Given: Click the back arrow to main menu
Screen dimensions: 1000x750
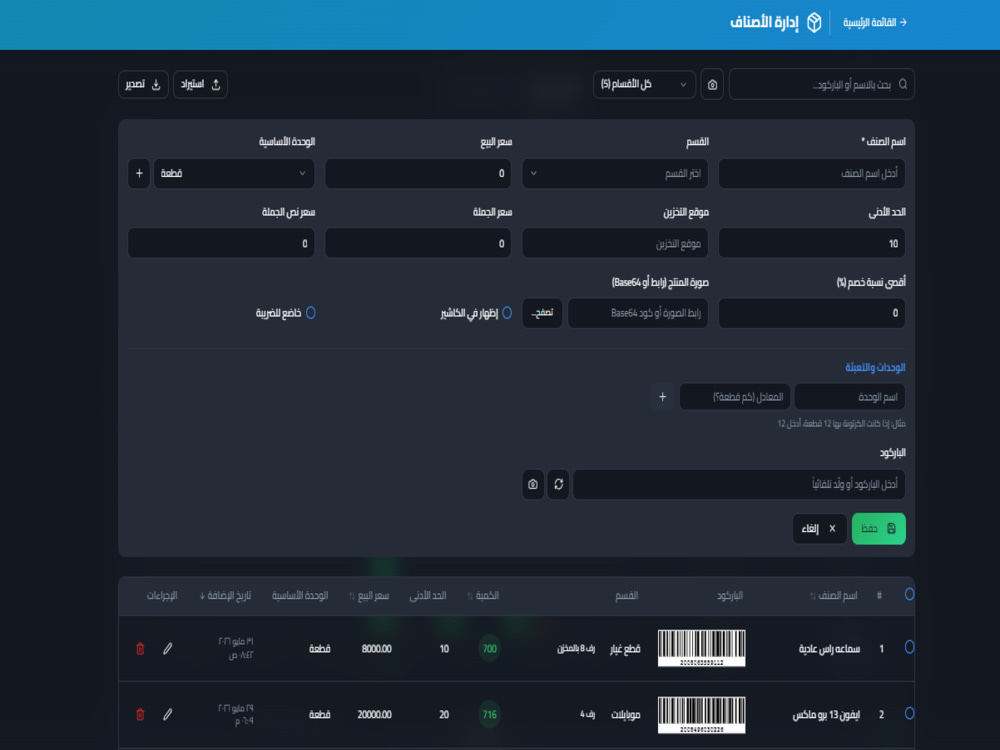Looking at the screenshot, I should [x=902, y=22].
